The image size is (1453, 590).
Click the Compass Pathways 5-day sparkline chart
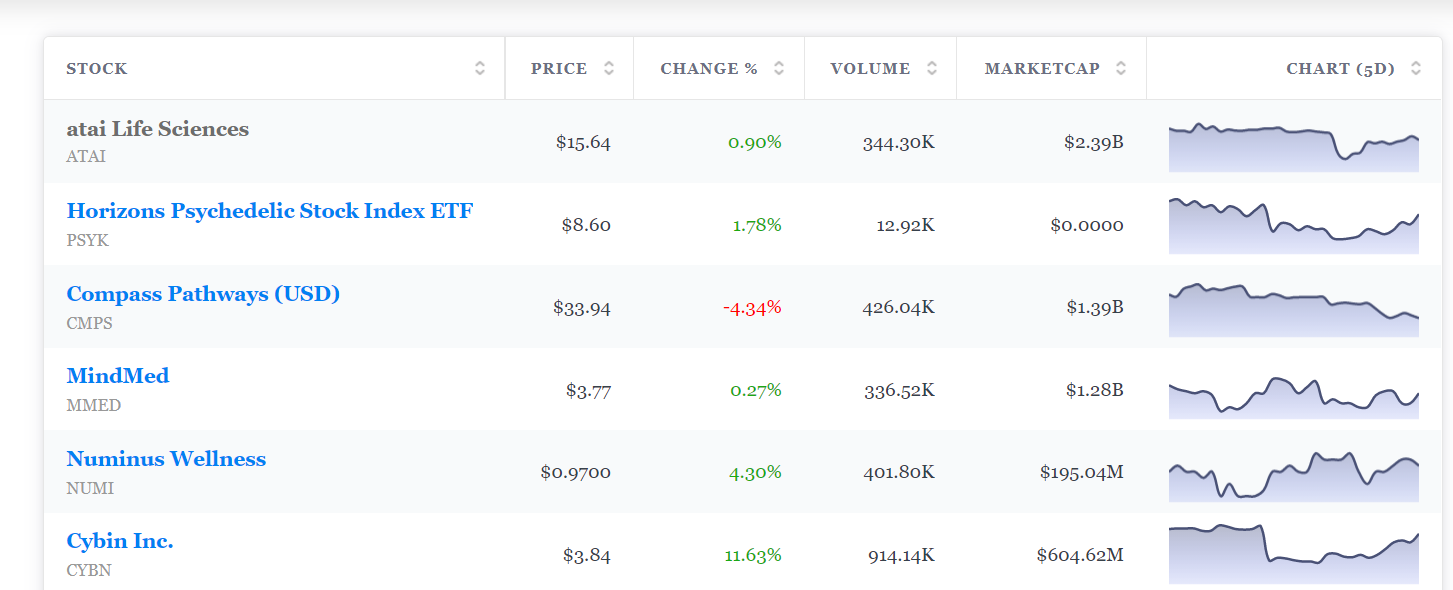[1293, 310]
